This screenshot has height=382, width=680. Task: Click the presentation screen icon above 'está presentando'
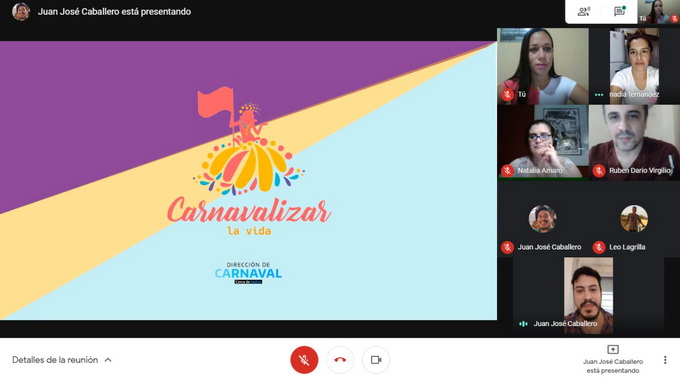(613, 349)
